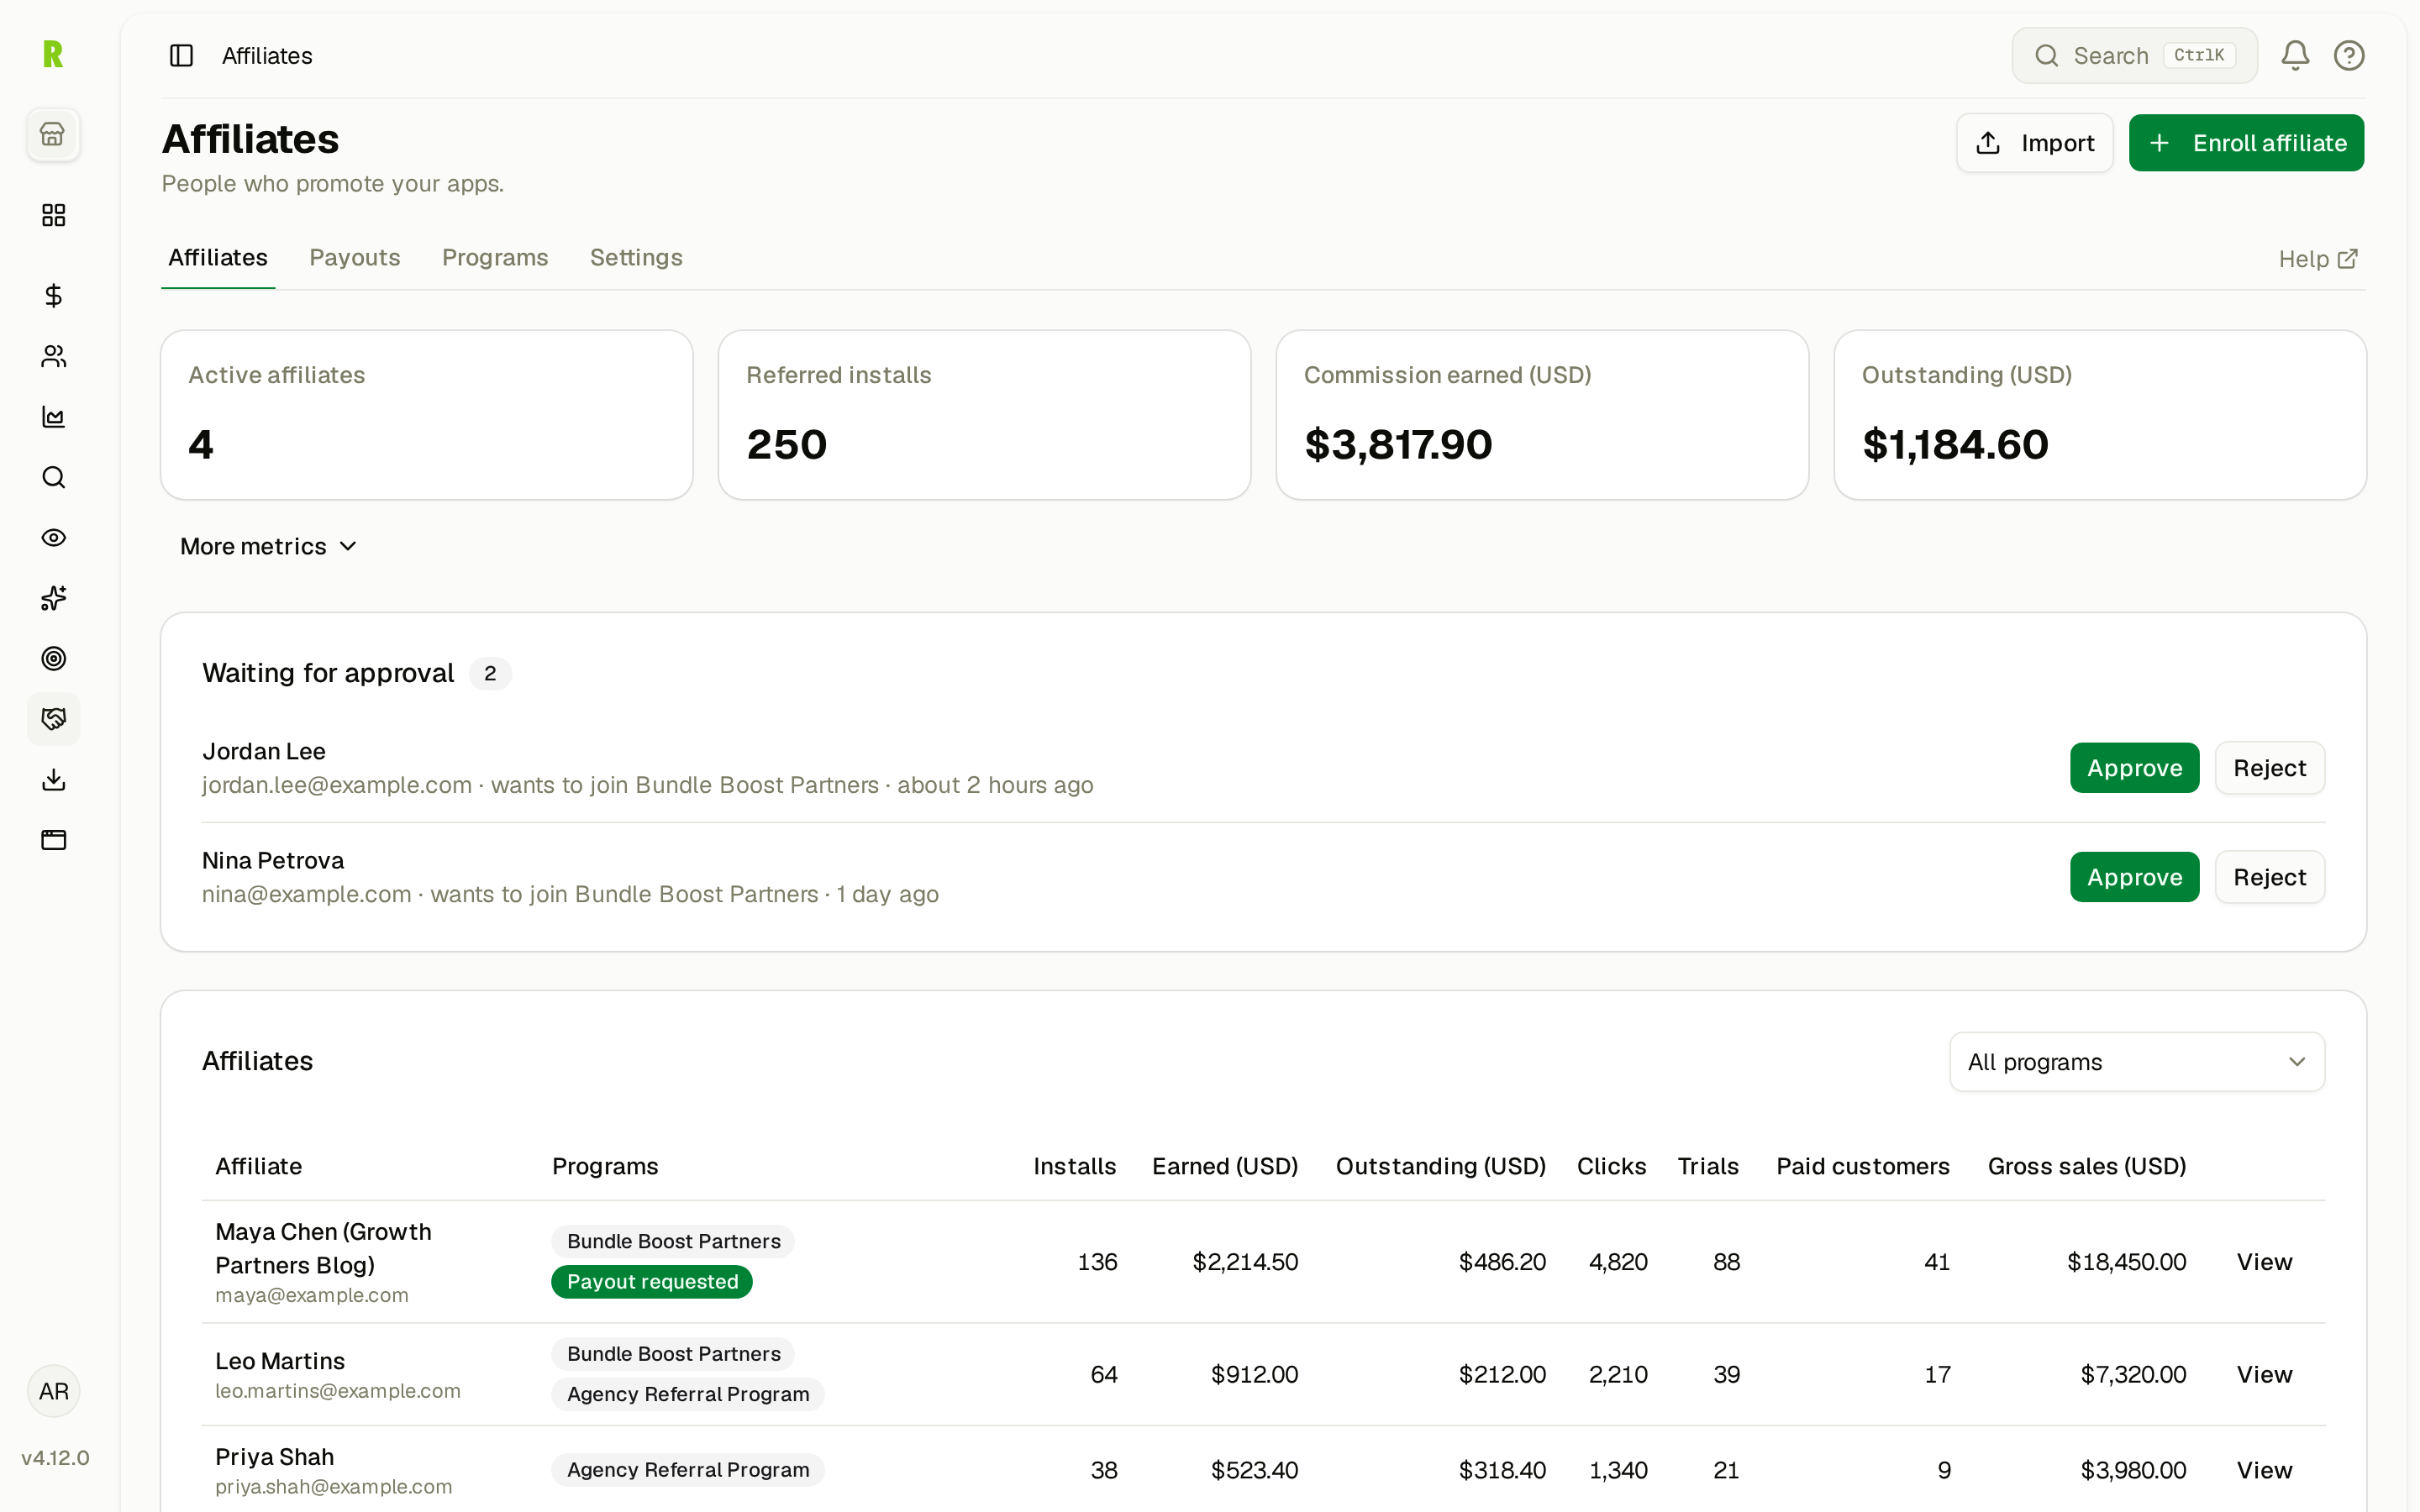Reject Jordan Lee's request

2269,768
